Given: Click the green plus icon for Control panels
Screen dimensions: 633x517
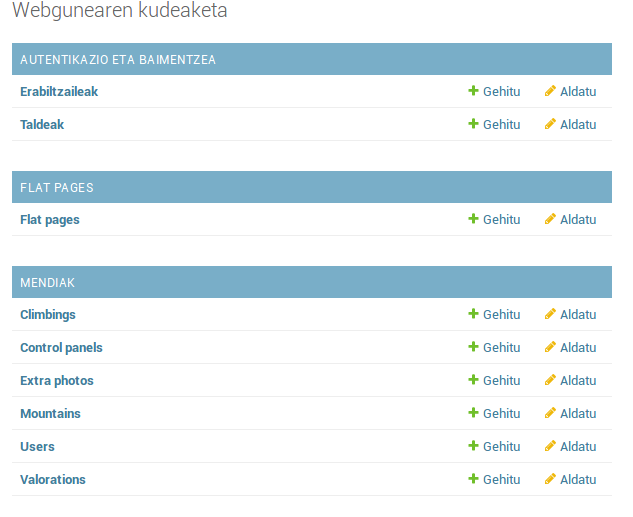Looking at the screenshot, I should [x=473, y=347].
